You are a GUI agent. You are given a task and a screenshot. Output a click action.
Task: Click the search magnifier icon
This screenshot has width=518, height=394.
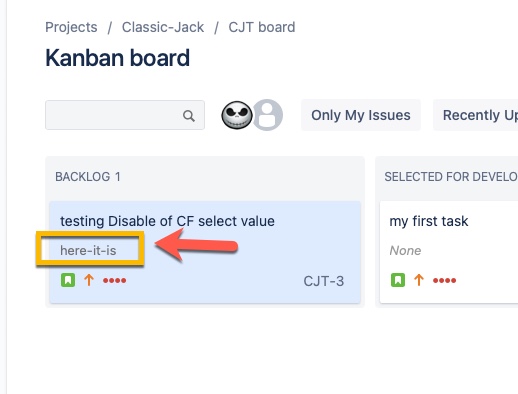point(189,116)
